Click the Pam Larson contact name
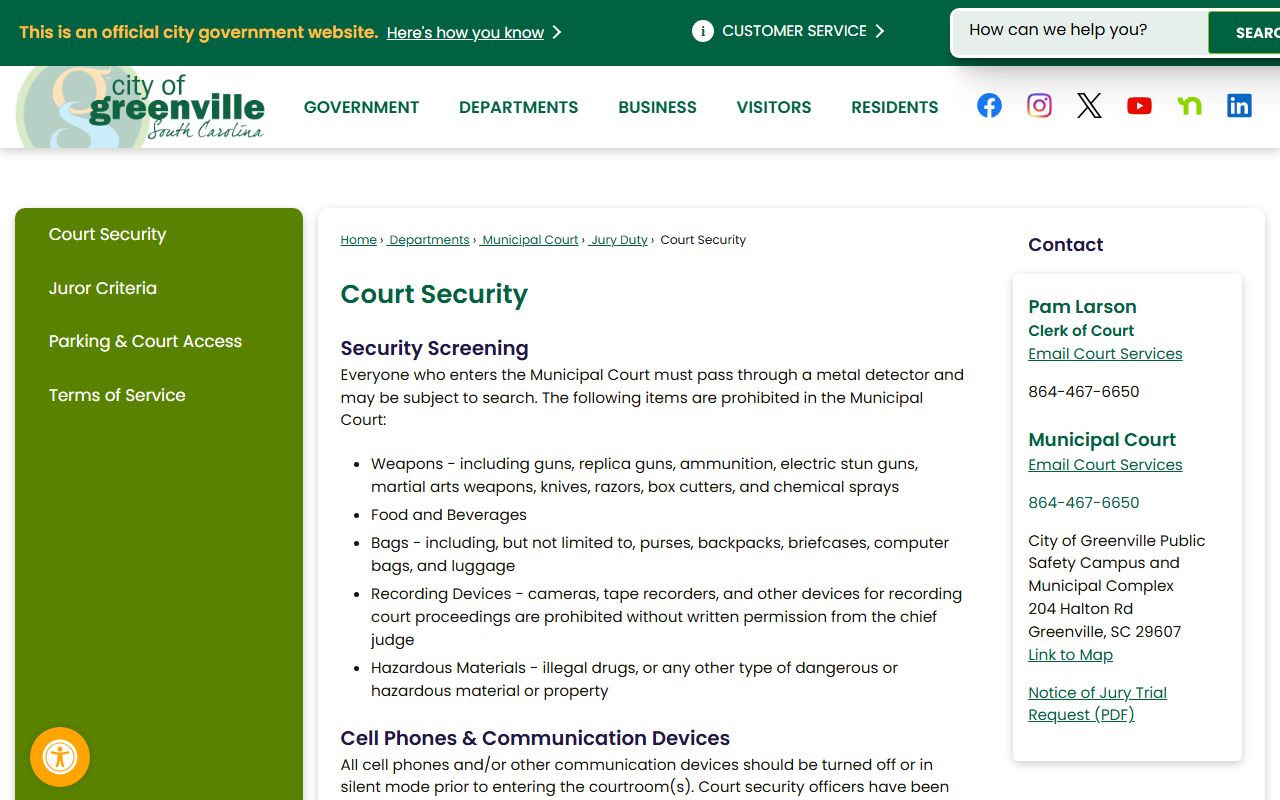The width and height of the screenshot is (1280, 800). (1082, 307)
